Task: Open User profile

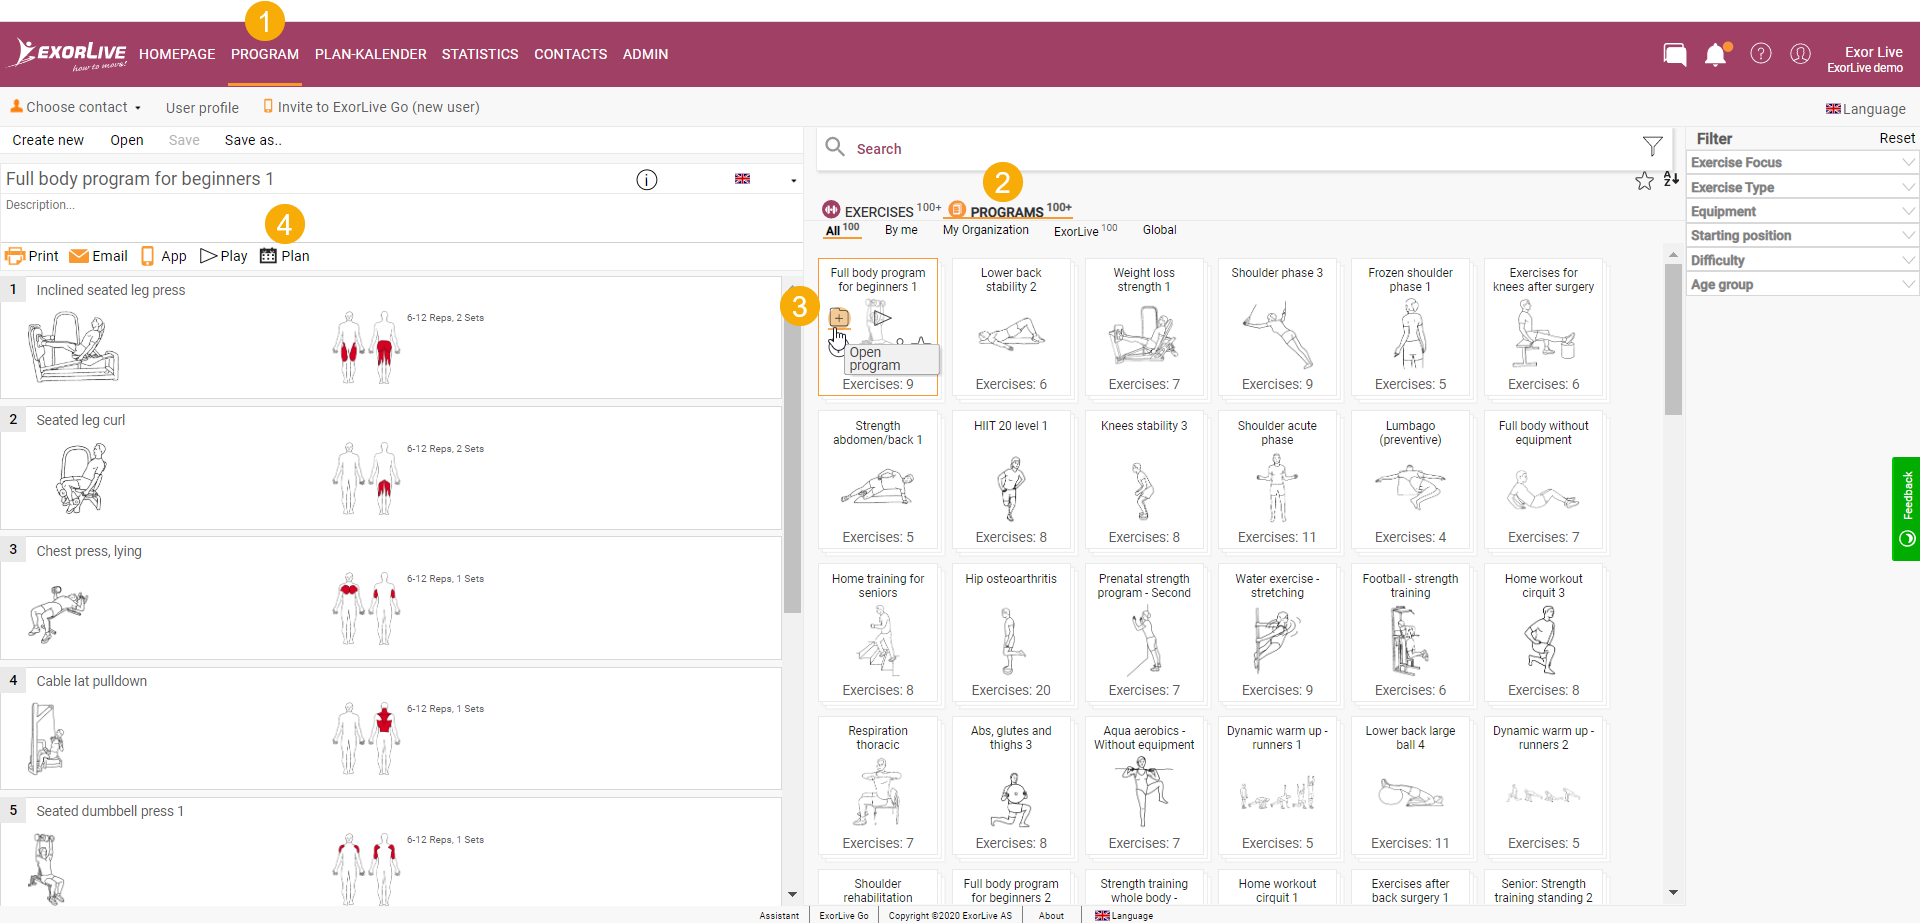Action: (202, 108)
